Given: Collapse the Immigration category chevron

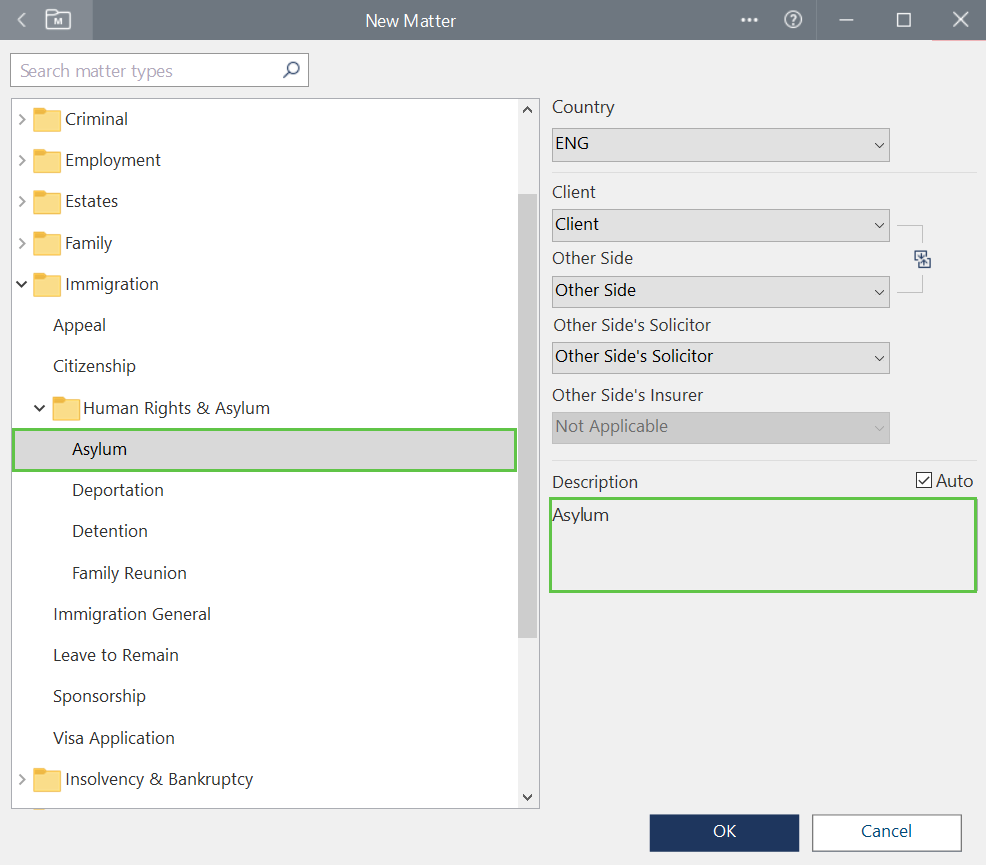Looking at the screenshot, I should coord(22,285).
